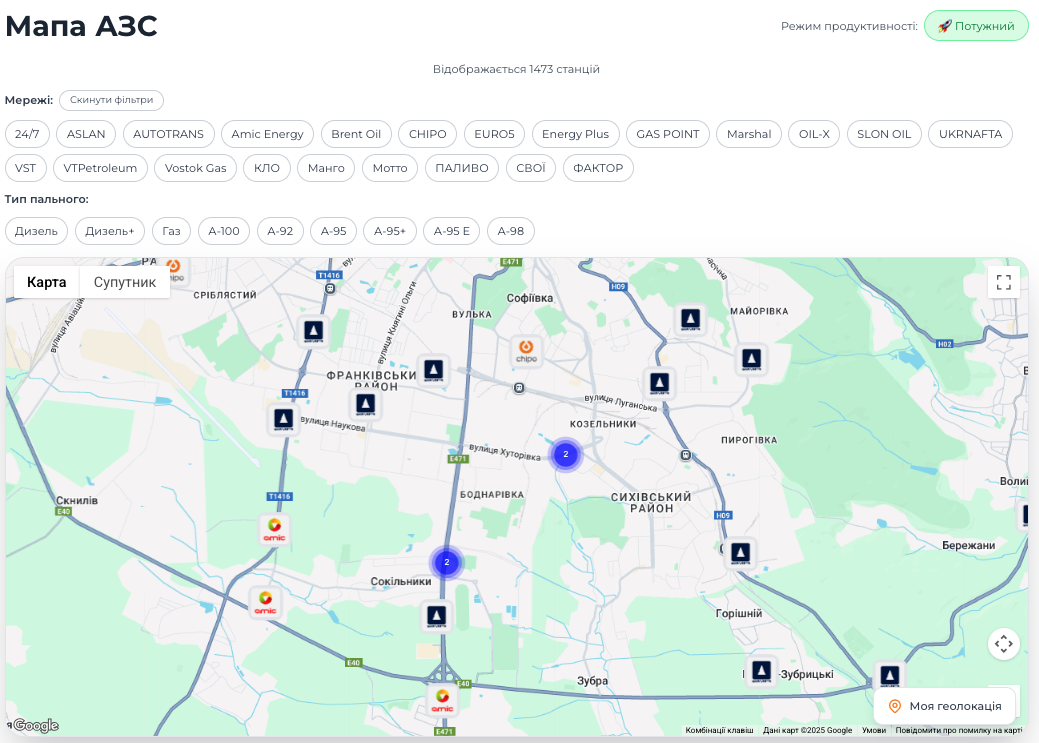The height and width of the screenshot is (743, 1039).
Task: Select the Карта view tab
Action: click(x=46, y=282)
